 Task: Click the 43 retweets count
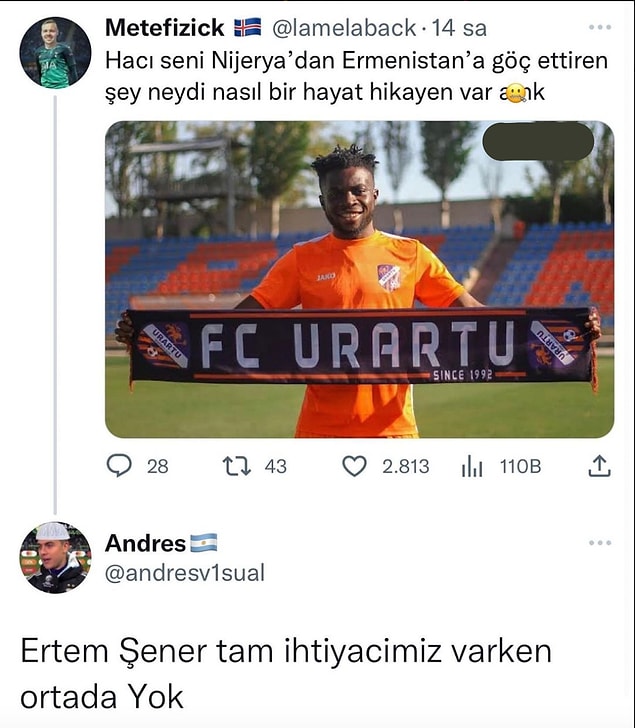[276, 467]
